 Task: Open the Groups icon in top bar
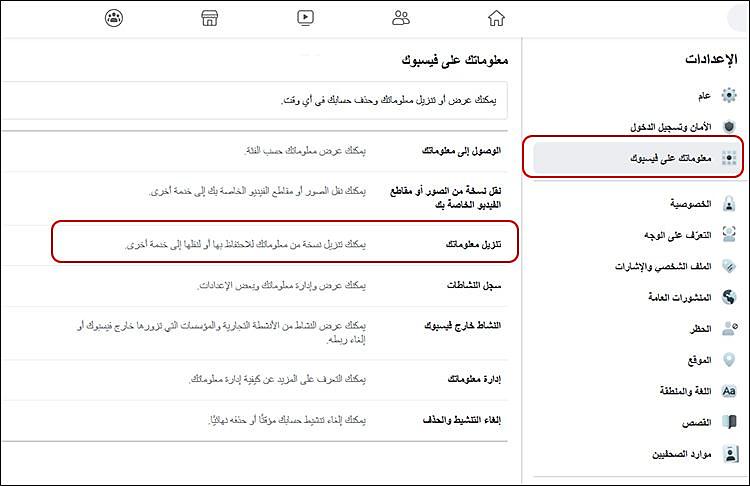[x=114, y=18]
